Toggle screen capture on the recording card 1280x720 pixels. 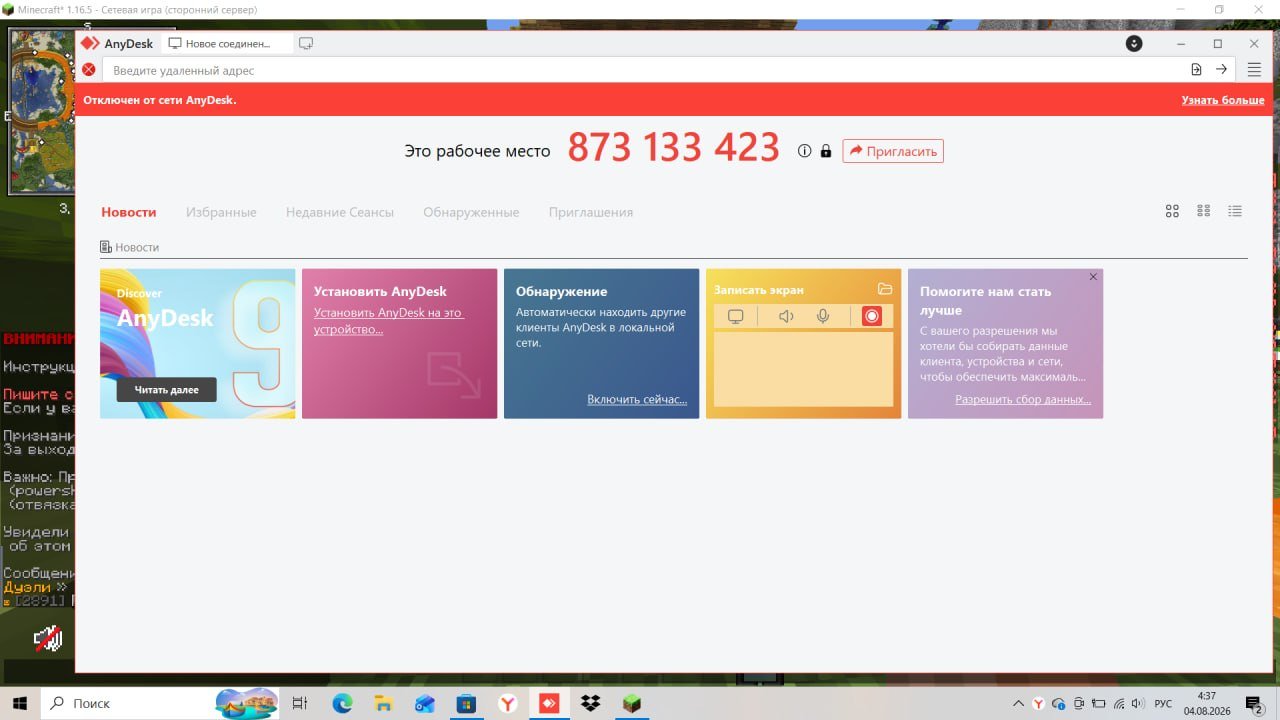tap(736, 317)
